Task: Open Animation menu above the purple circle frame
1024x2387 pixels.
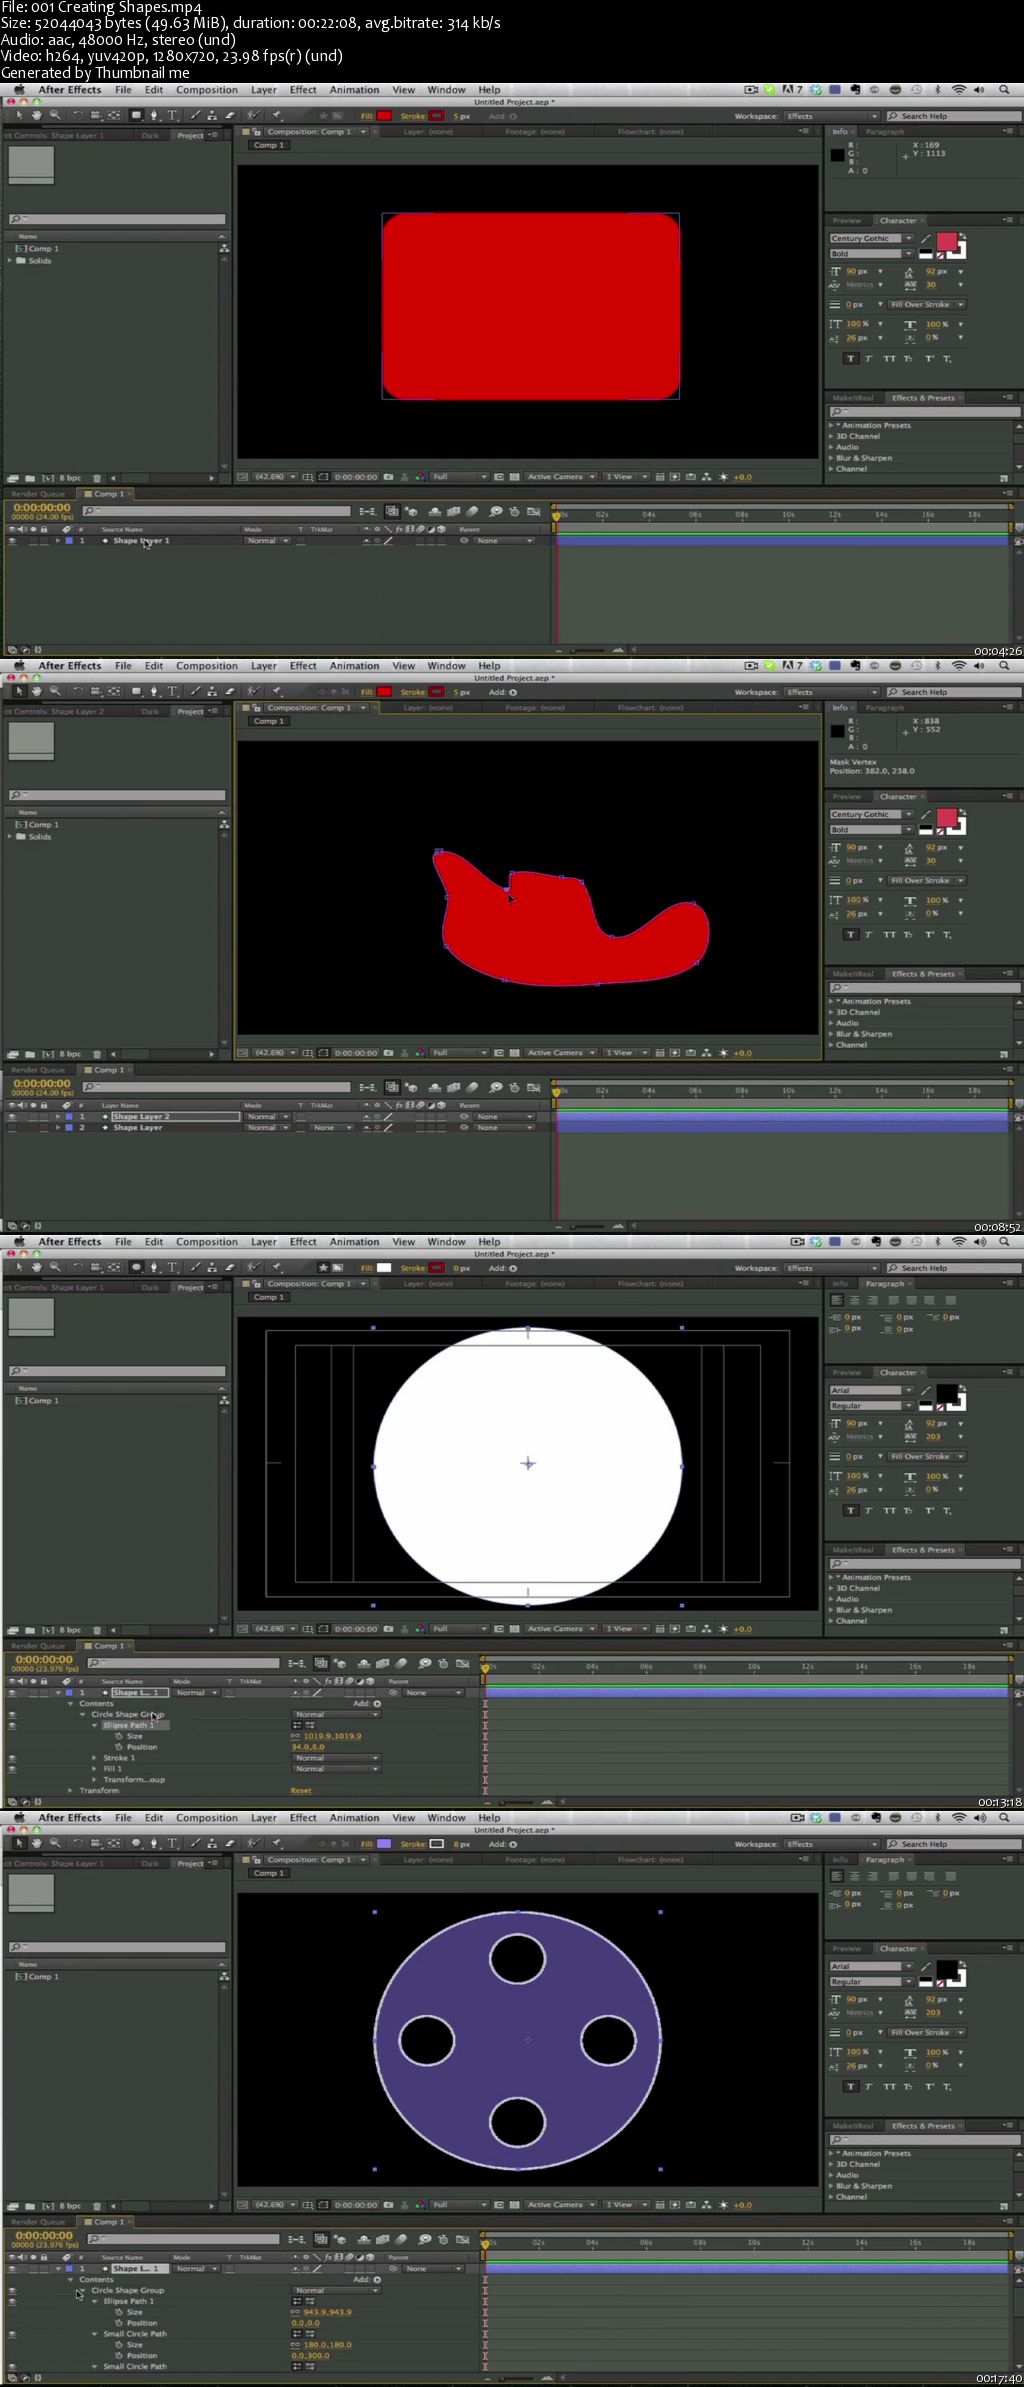Action: pos(354,1818)
